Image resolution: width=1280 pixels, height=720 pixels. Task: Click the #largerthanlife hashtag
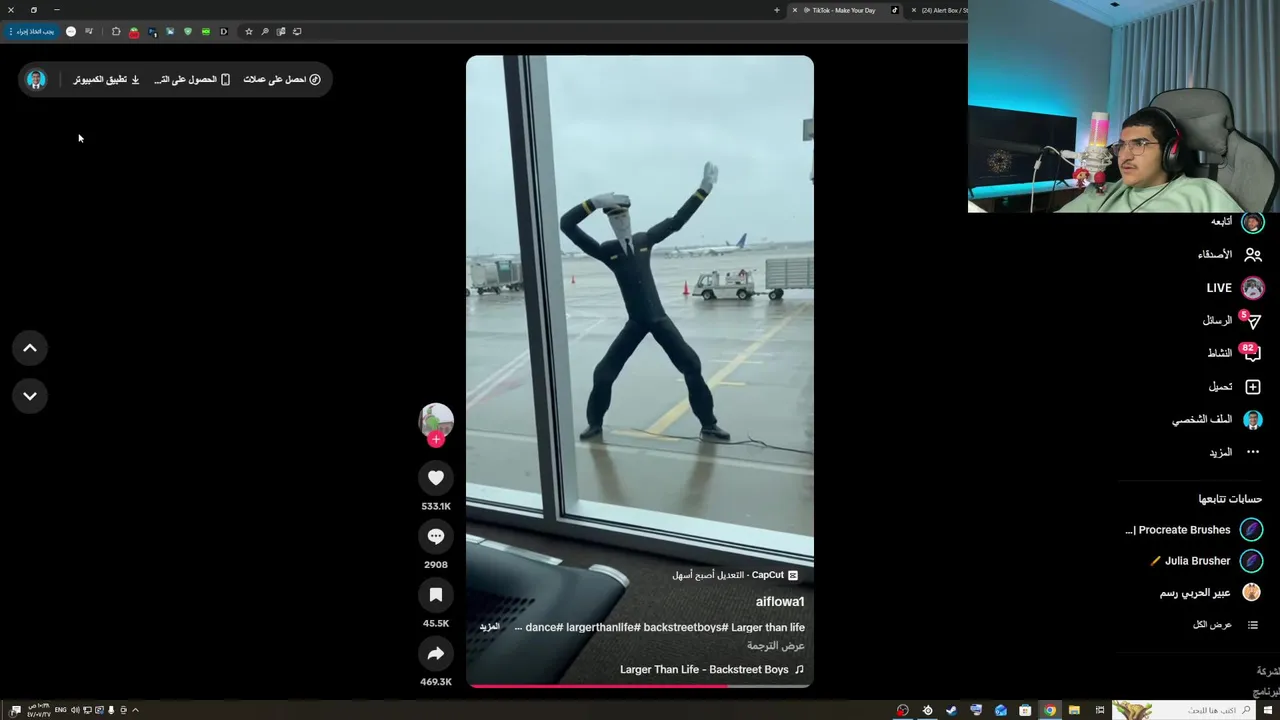[602, 627]
